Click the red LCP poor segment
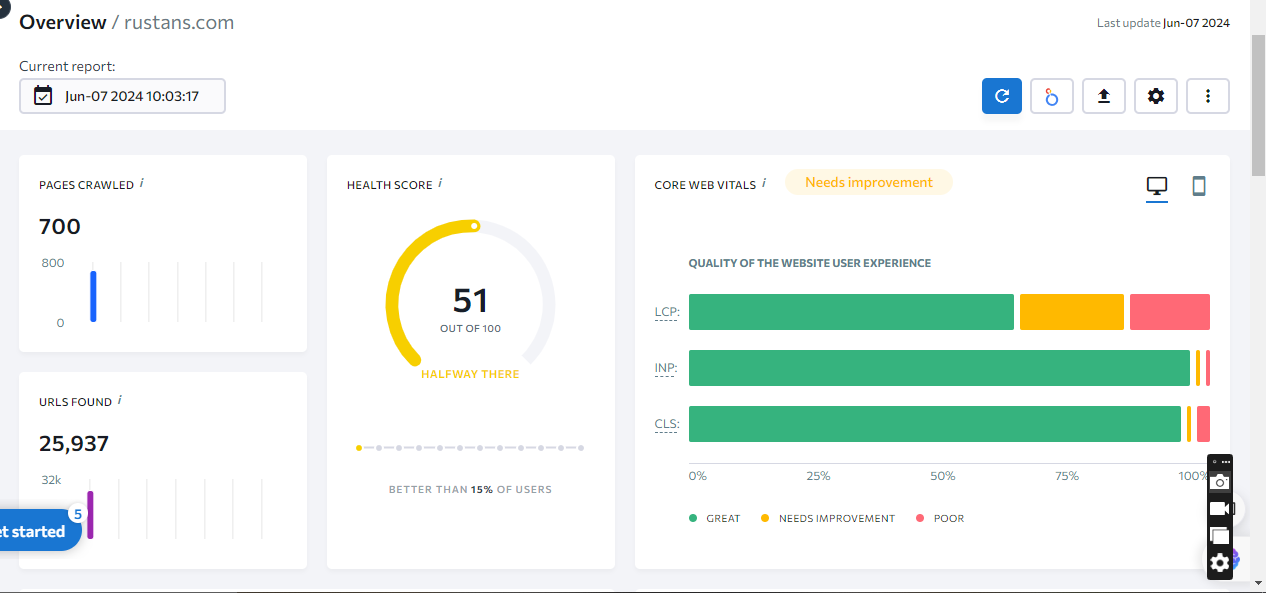 [1170, 312]
